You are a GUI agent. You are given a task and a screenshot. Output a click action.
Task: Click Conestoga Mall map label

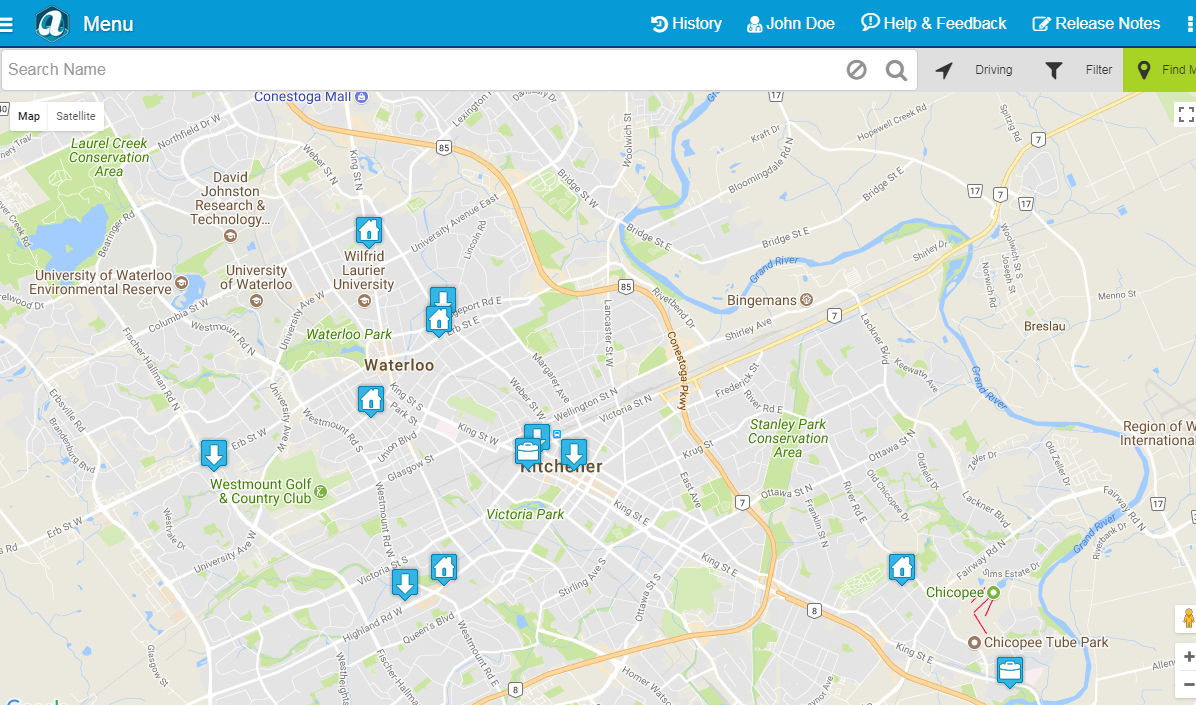click(303, 97)
